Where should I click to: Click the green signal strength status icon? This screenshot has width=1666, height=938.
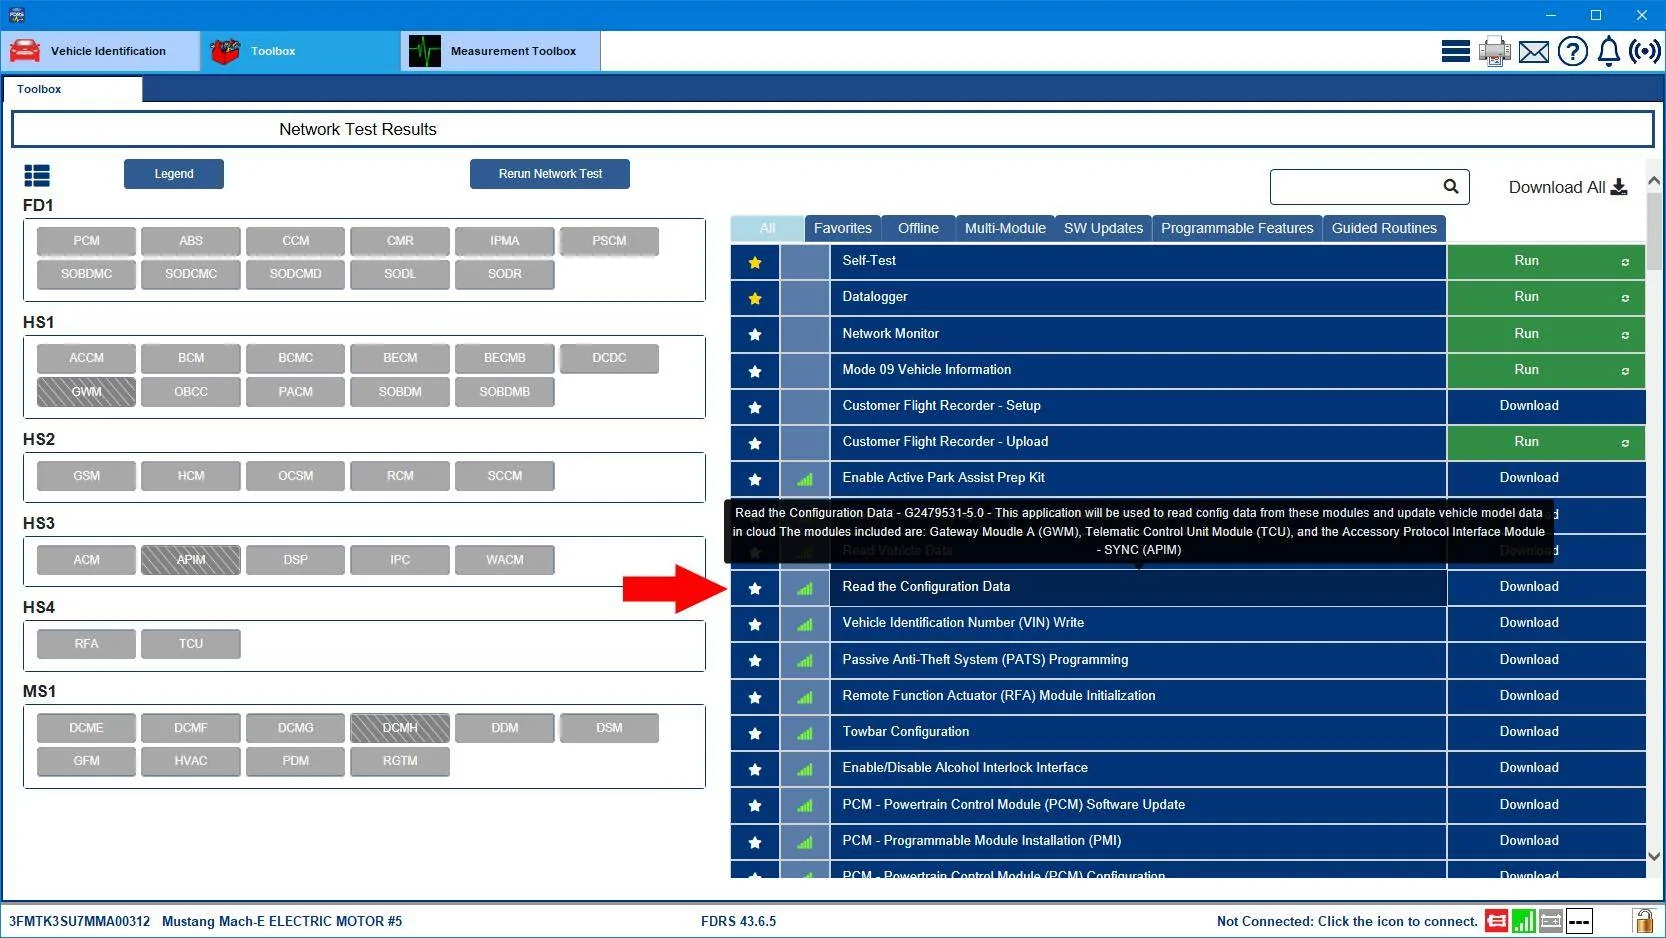click(1523, 921)
